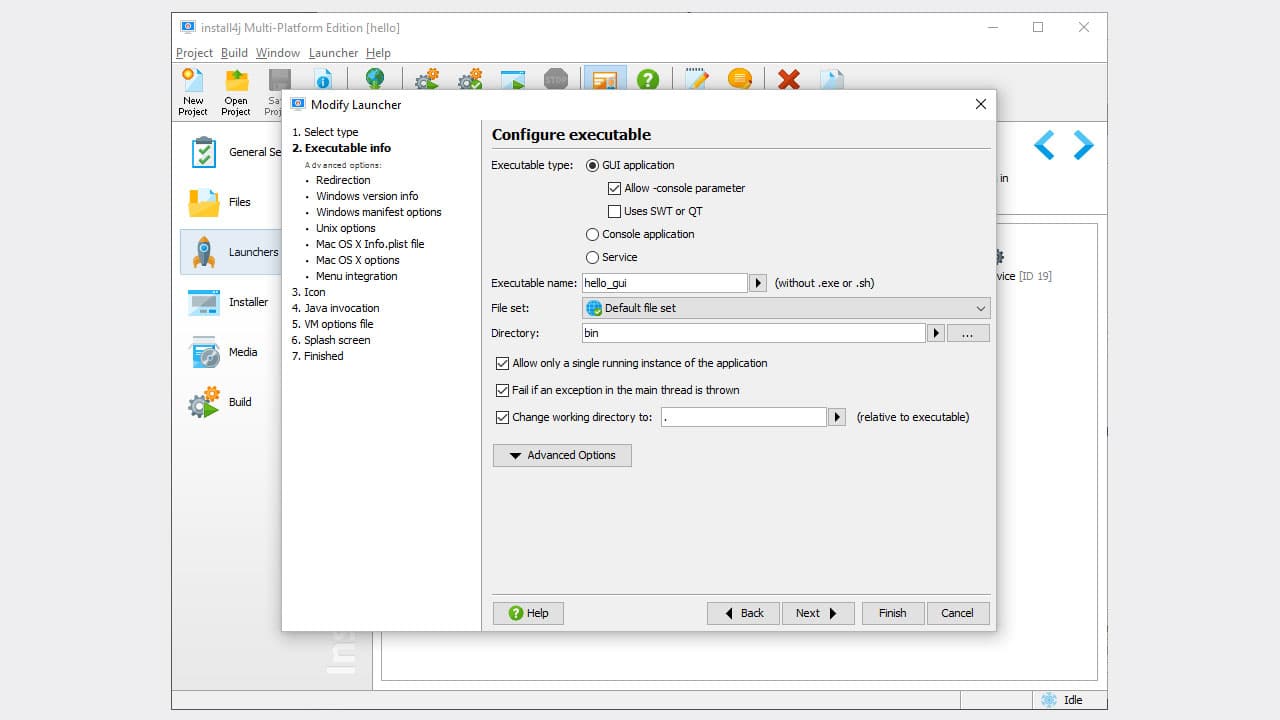This screenshot has width=1280, height=720.
Task: Click the red X toolbar icon
Action: (788, 79)
